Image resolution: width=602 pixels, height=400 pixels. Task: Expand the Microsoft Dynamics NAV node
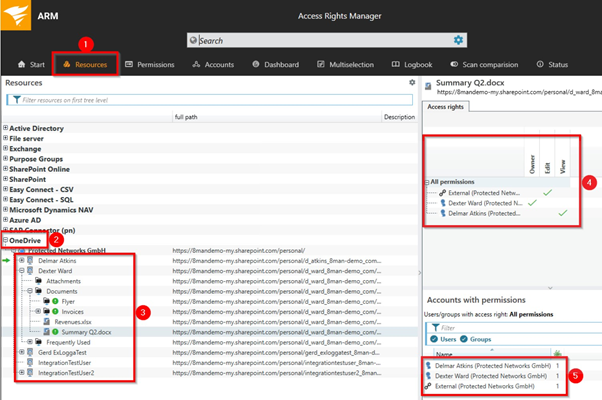[x=5, y=209]
